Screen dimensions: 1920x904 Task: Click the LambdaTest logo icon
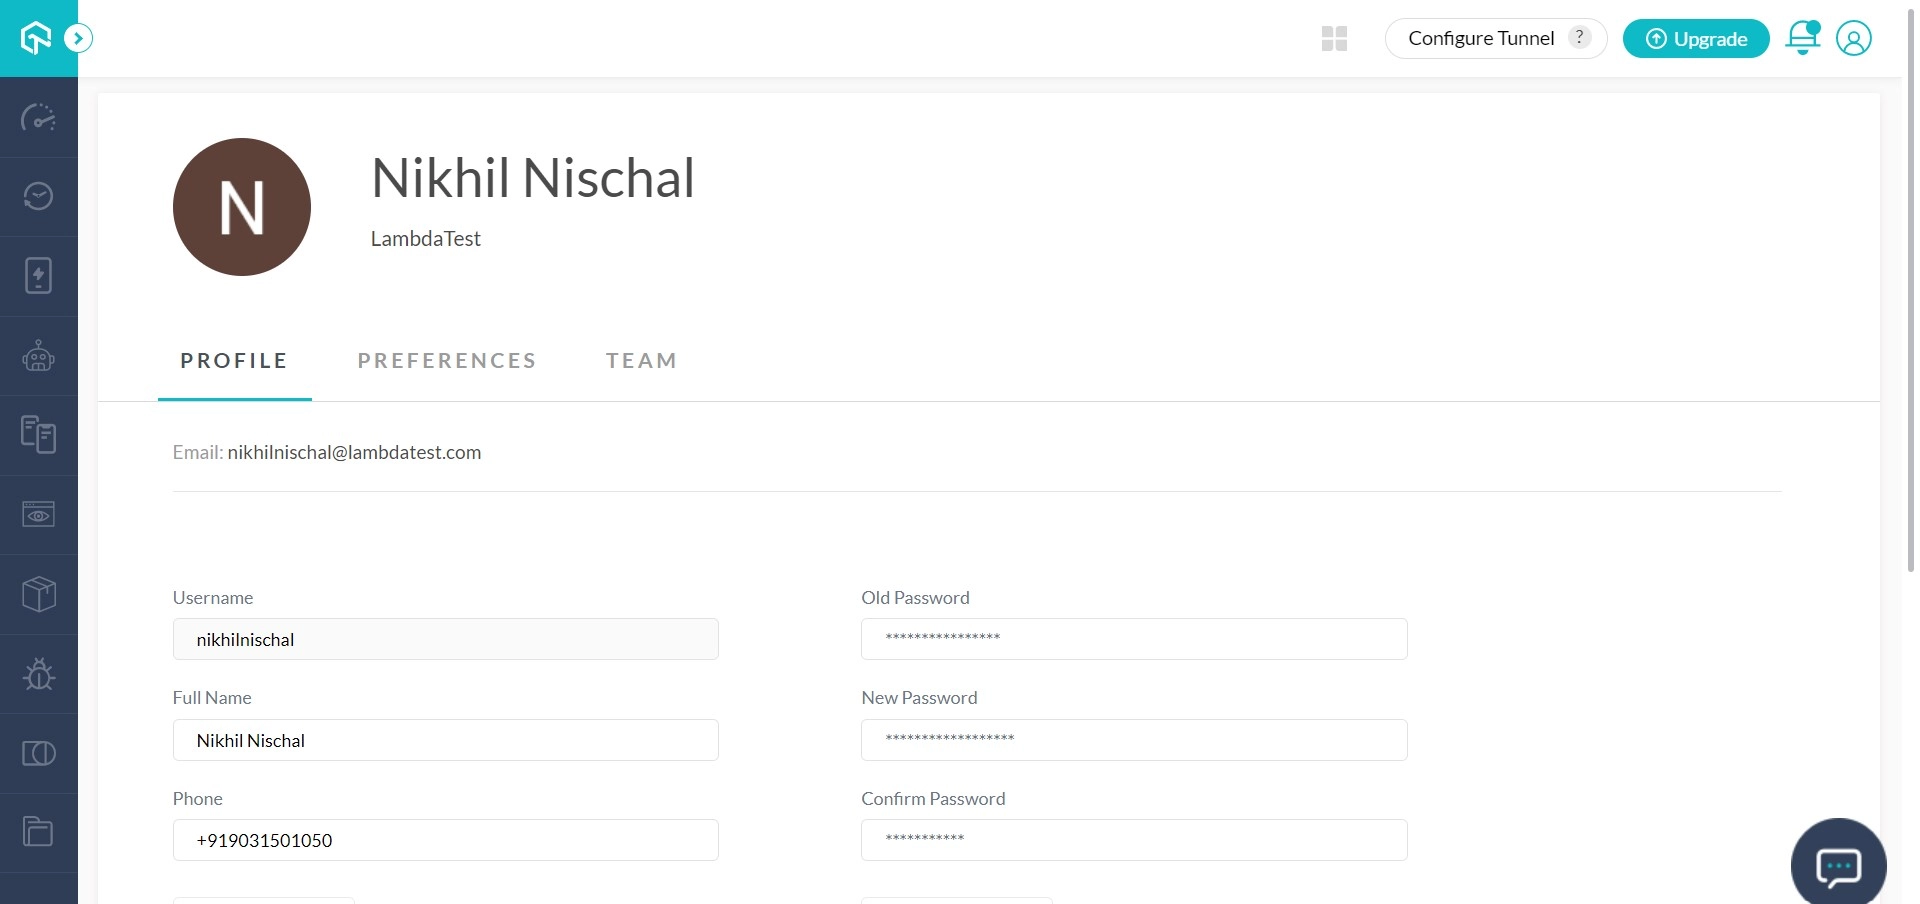click(36, 38)
